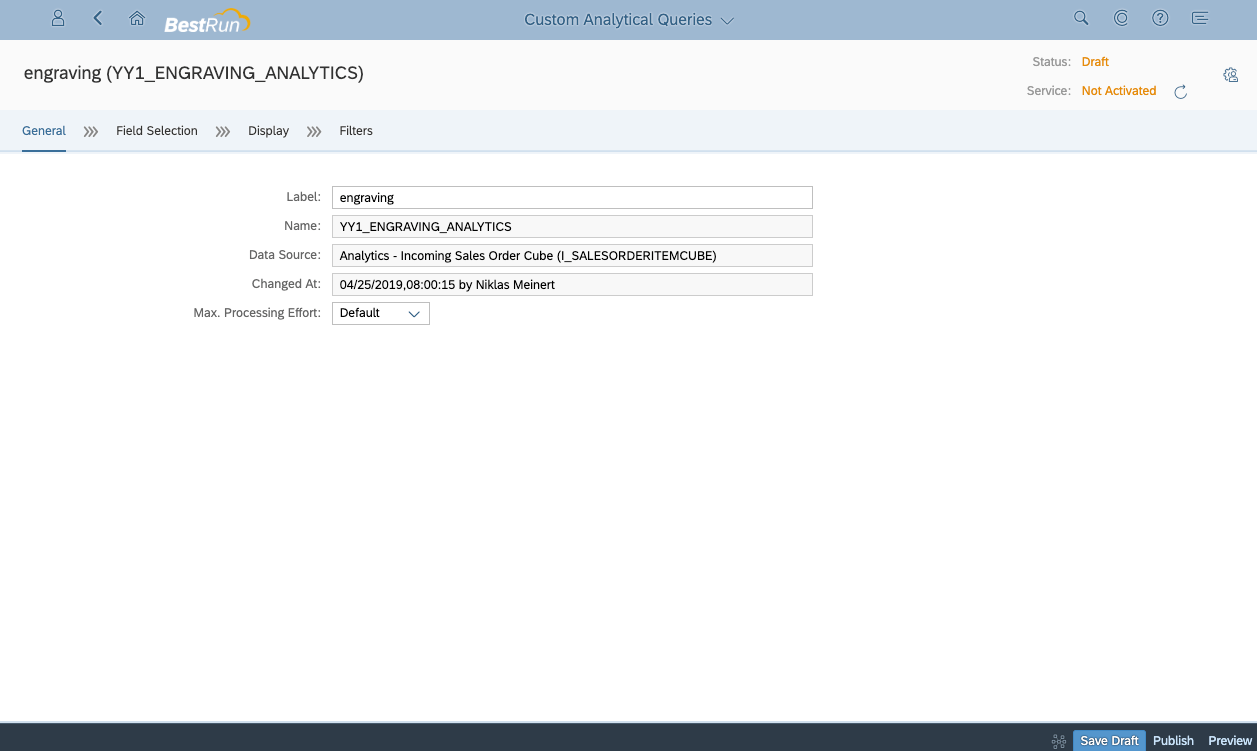The height and width of the screenshot is (751, 1257).
Task: Open the CoPilot icon in the shell bar
Action: tap(1121, 18)
